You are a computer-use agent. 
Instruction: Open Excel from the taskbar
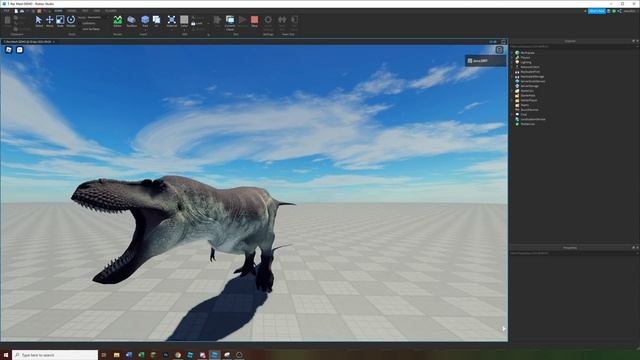coord(141,355)
